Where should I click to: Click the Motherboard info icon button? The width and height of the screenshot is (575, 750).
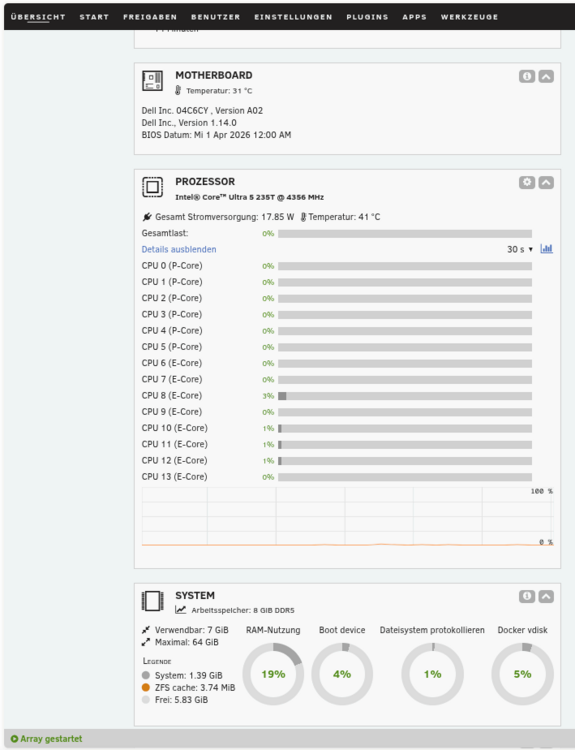527,76
